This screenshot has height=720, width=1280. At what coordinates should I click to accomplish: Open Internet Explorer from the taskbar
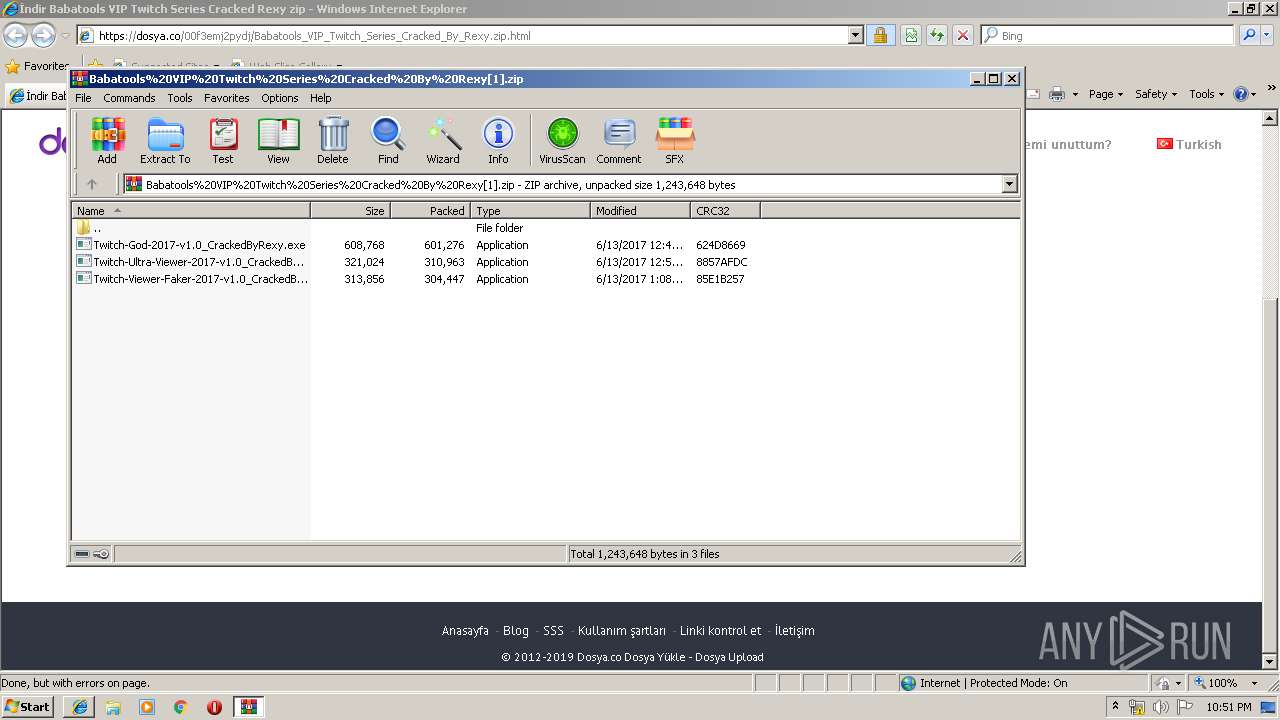(x=80, y=707)
